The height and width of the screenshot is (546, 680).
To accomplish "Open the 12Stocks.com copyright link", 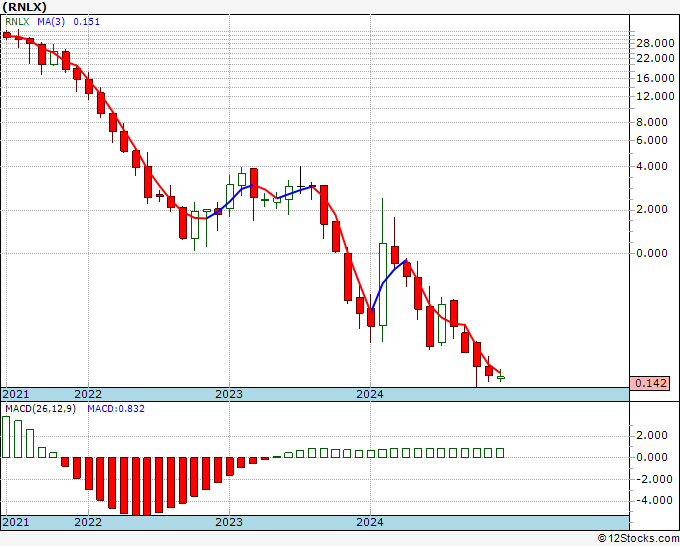I will pyautogui.click(x=638, y=539).
